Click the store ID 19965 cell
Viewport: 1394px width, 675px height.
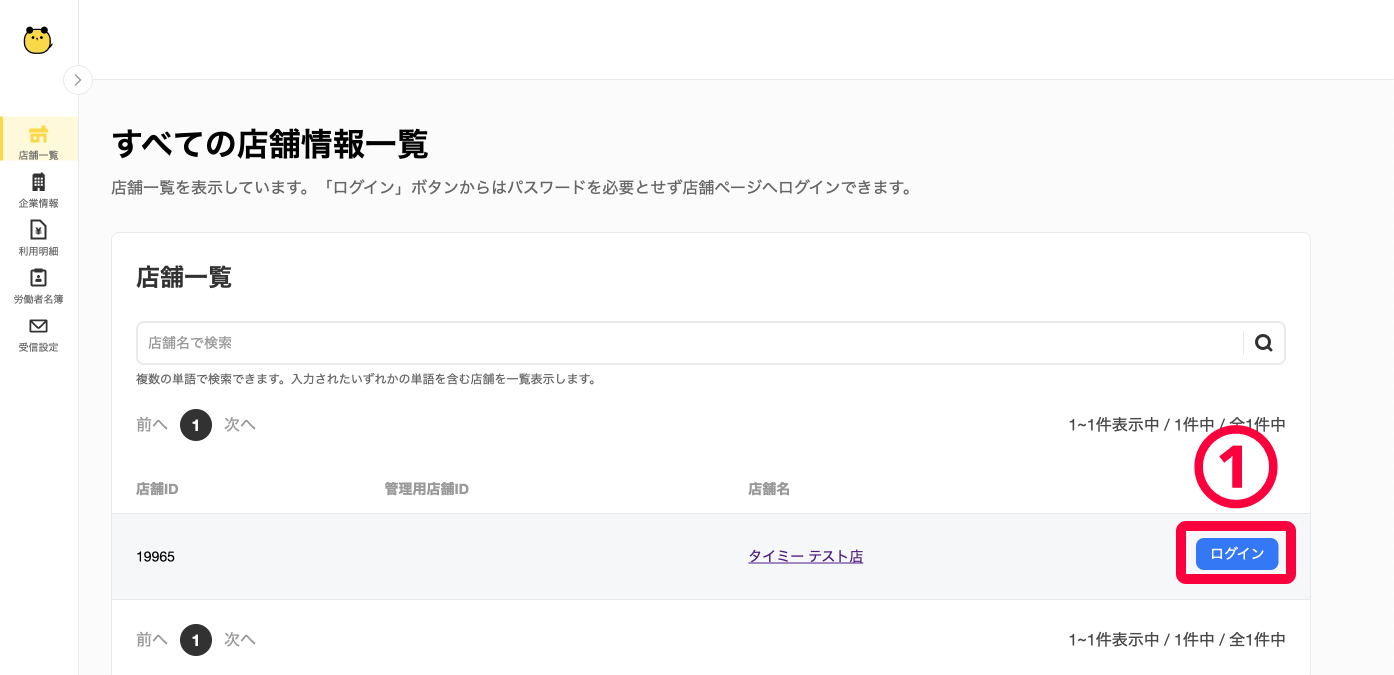tap(155, 556)
